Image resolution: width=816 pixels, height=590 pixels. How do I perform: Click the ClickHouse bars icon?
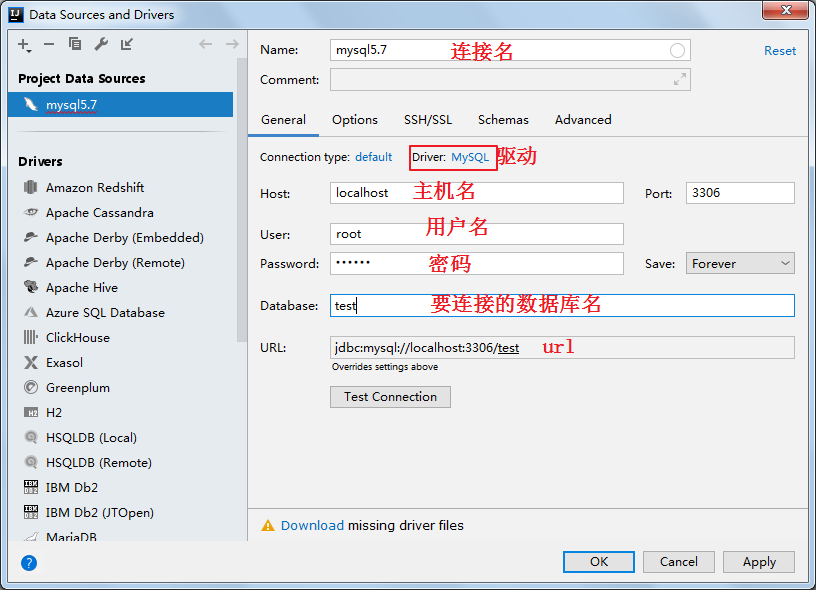click(31, 337)
